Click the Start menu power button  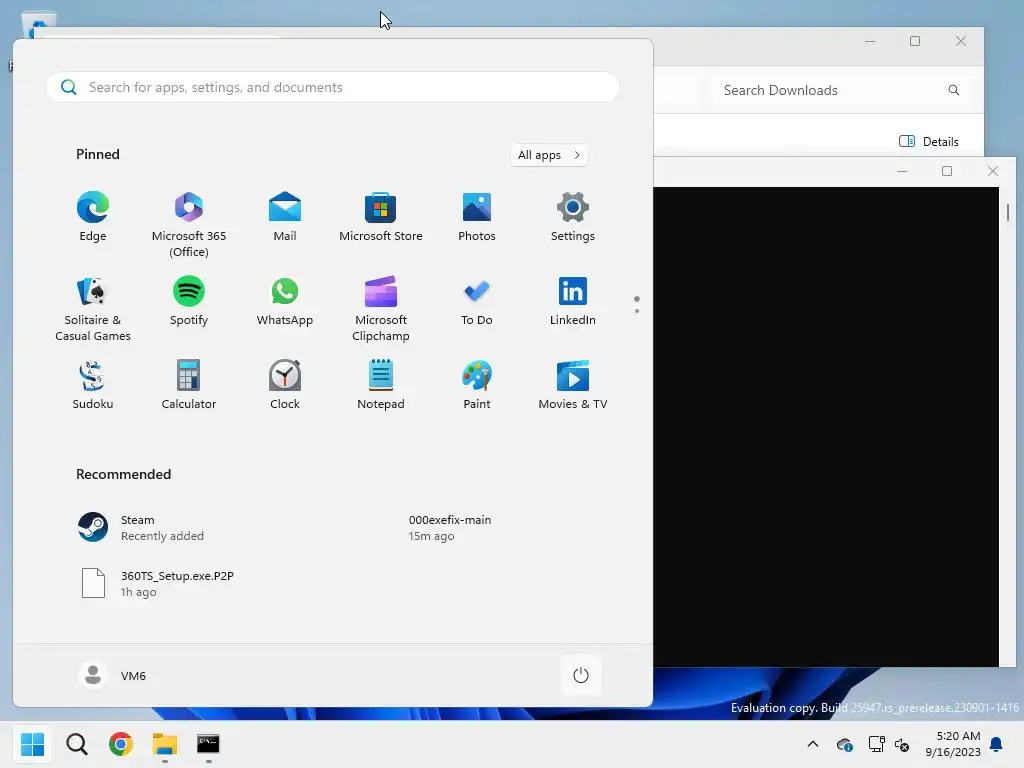pyautogui.click(x=581, y=675)
